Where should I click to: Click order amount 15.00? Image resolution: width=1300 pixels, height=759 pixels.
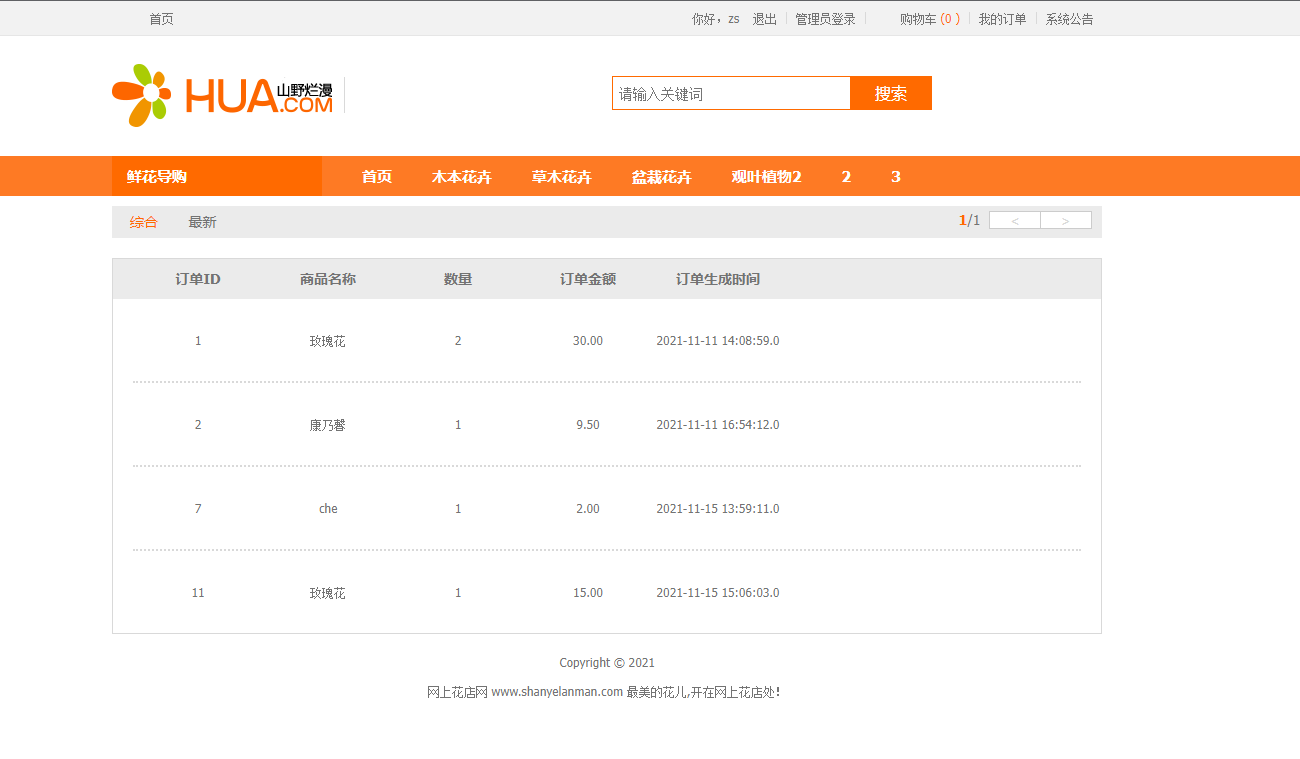tap(588, 593)
